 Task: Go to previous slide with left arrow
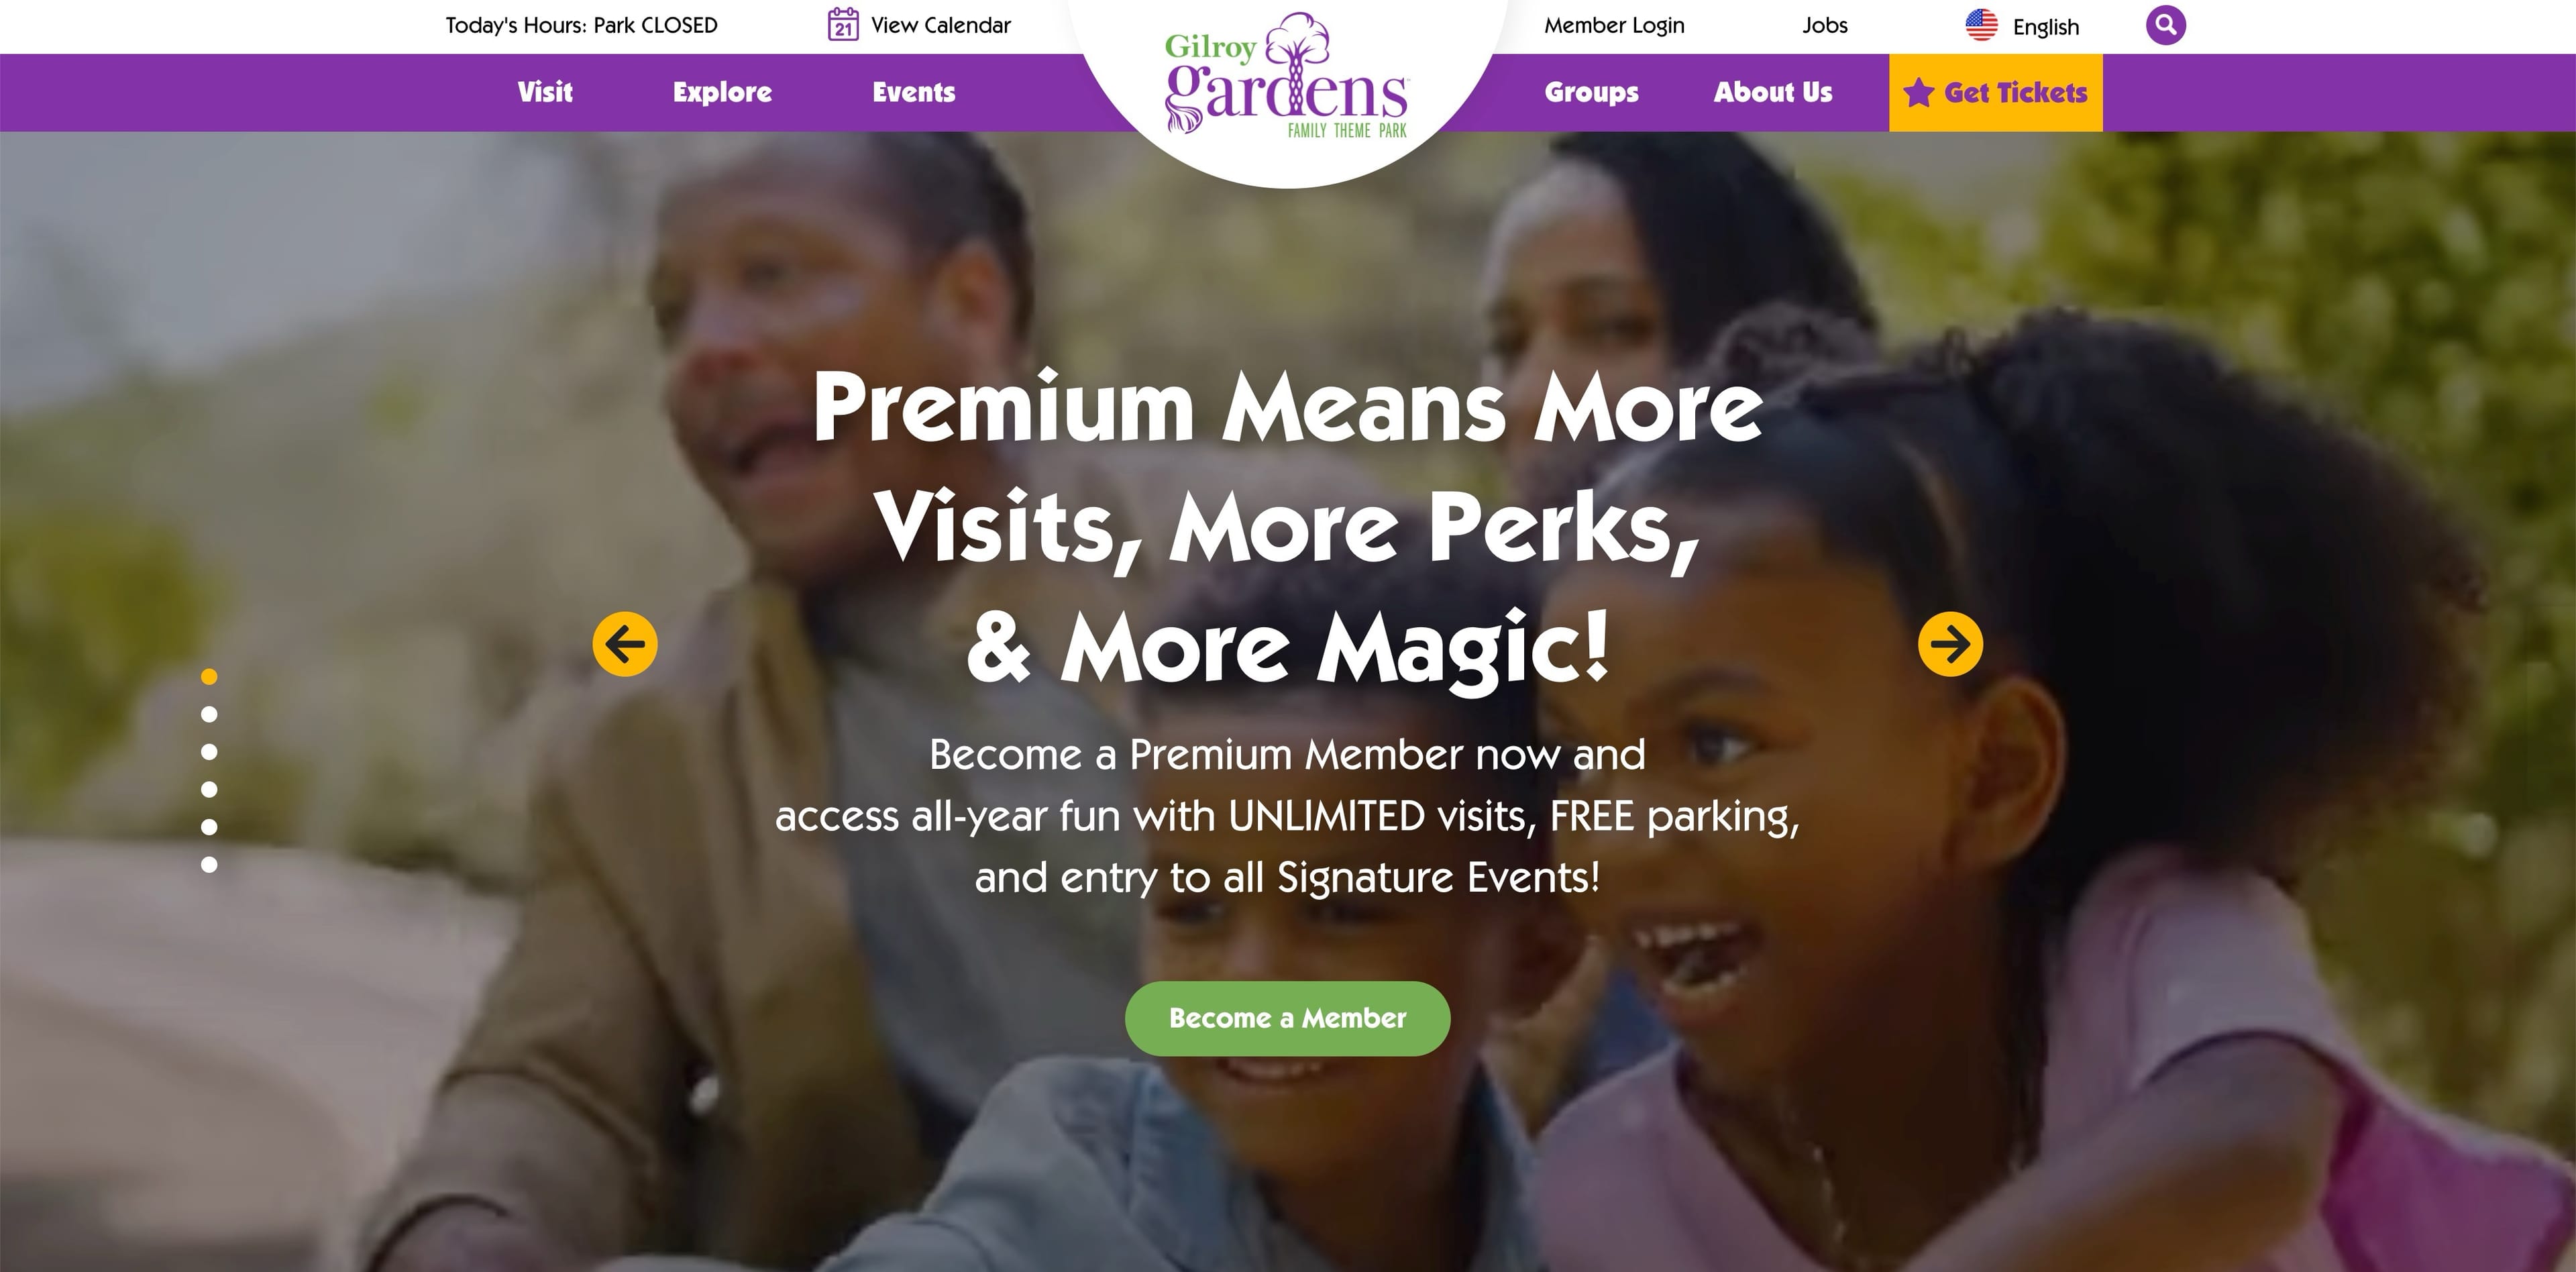coord(625,644)
